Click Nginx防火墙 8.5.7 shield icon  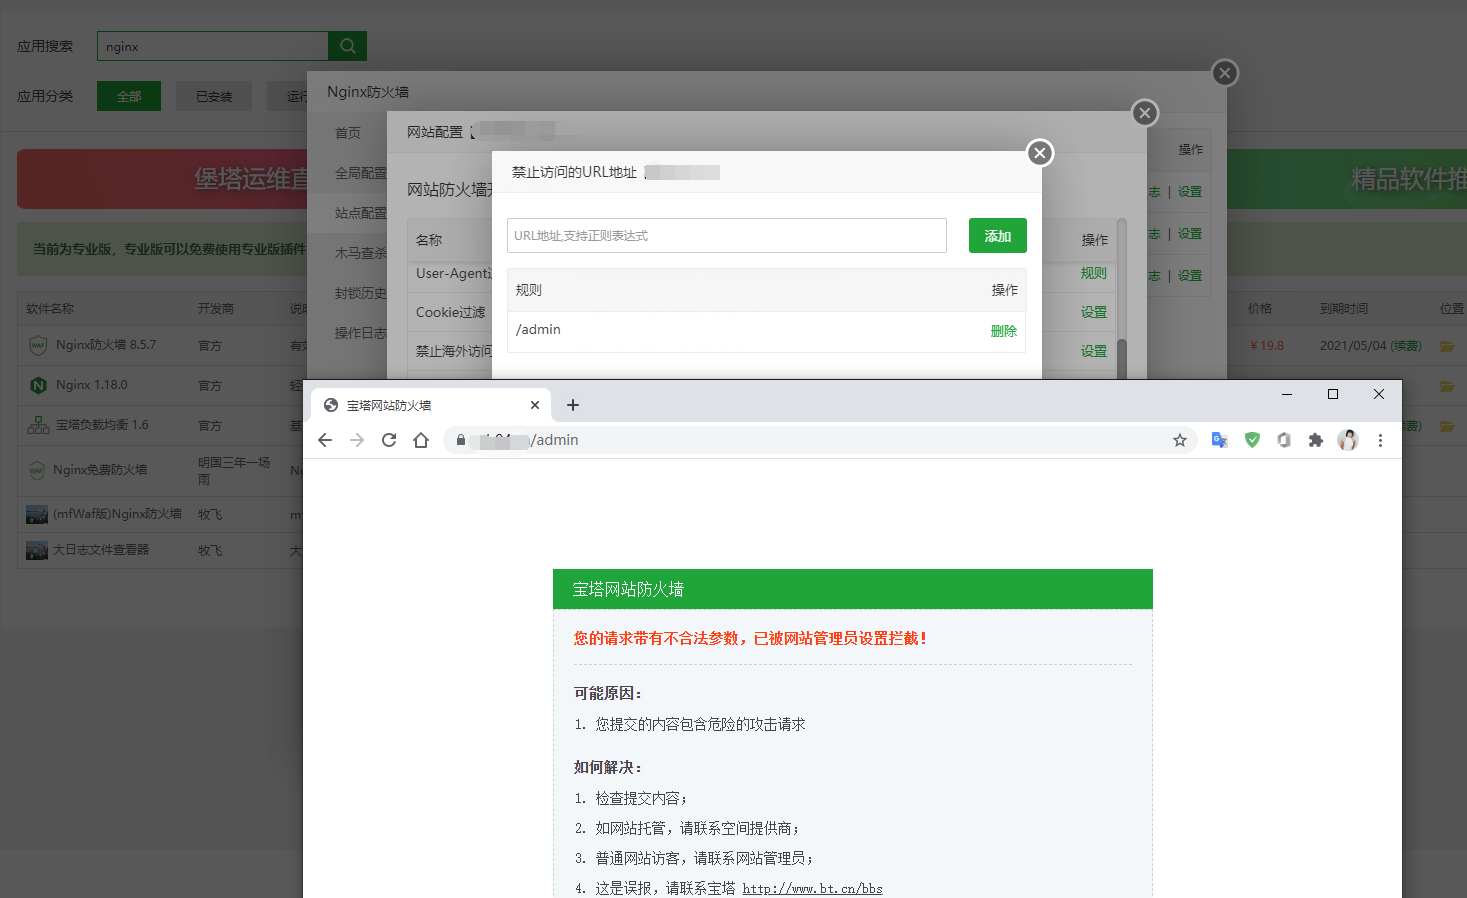point(38,345)
